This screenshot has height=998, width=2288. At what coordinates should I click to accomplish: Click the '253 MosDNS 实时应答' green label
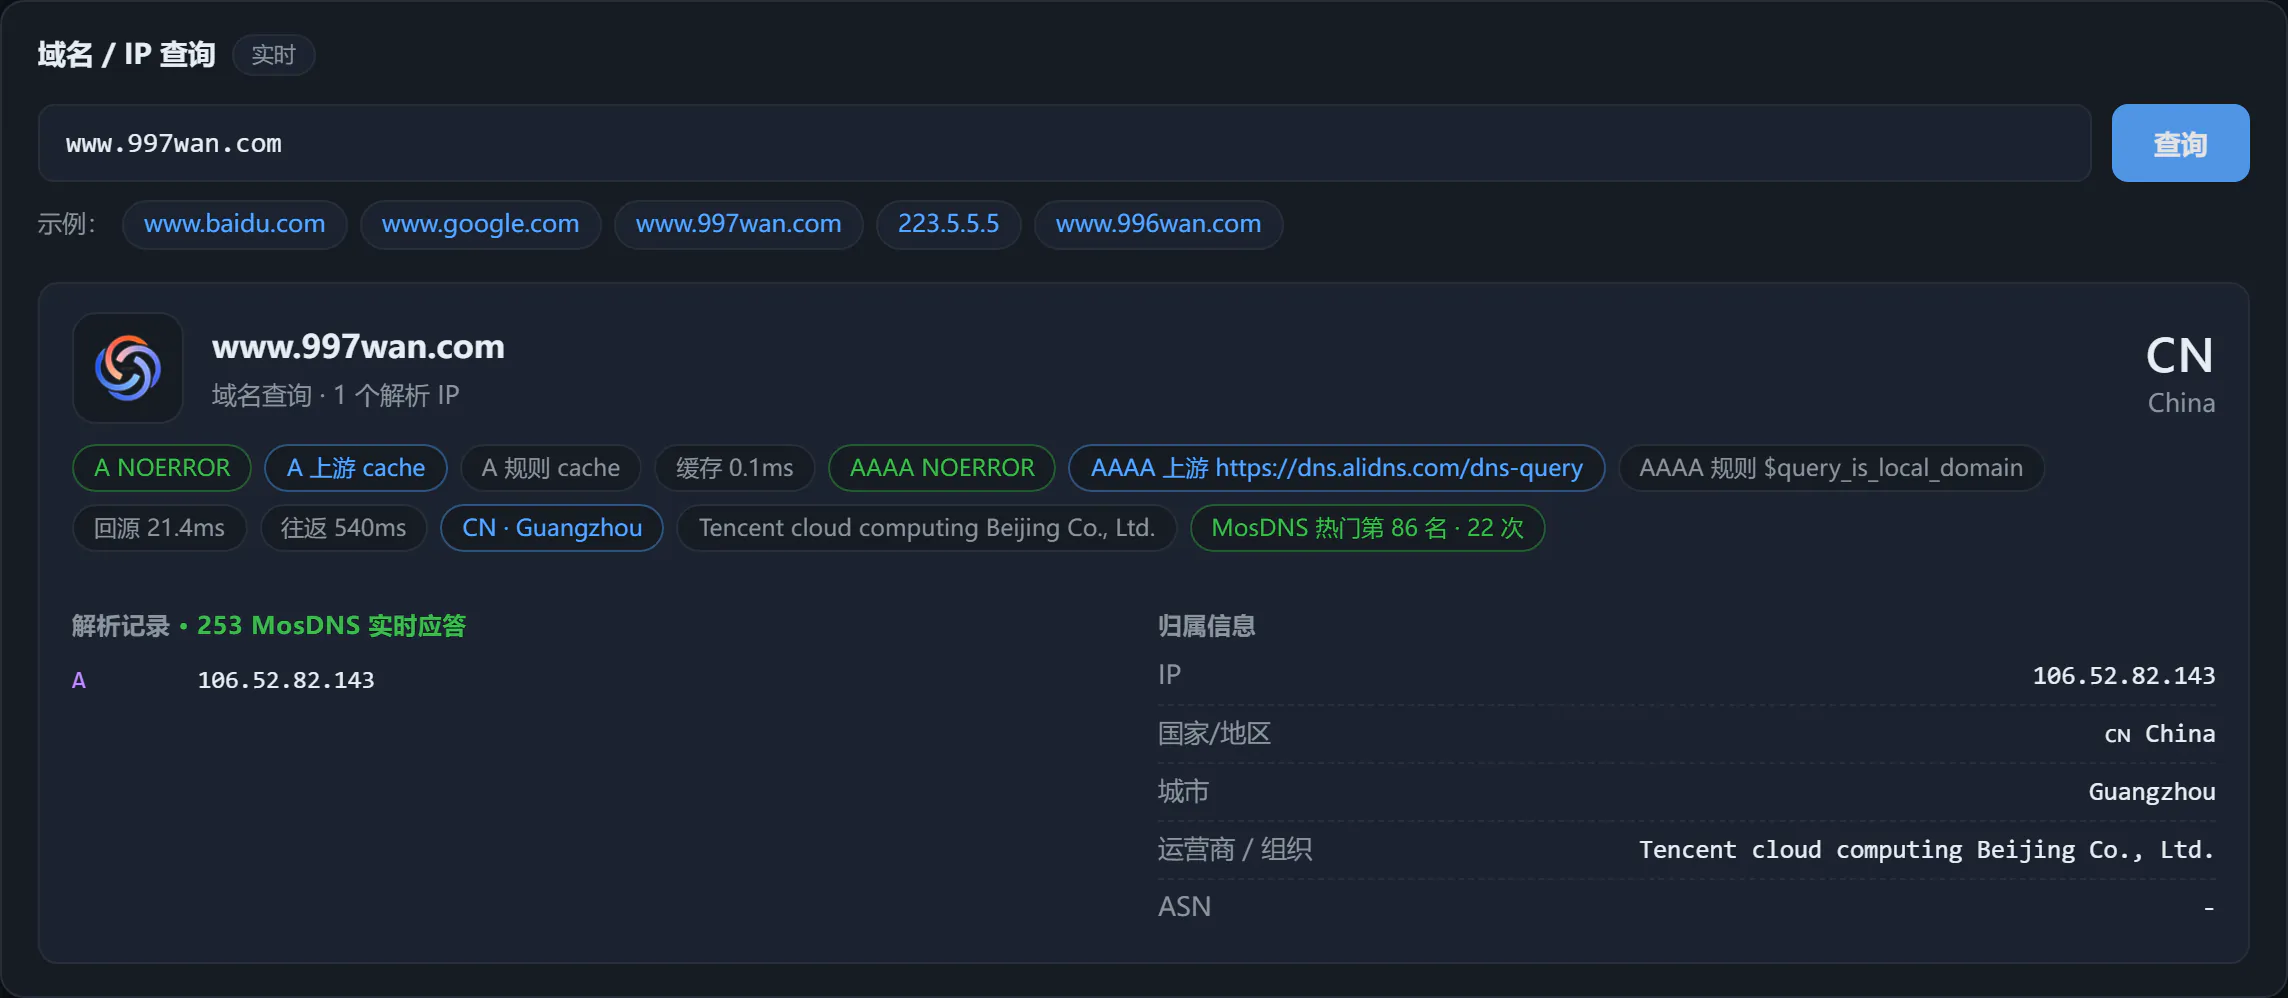pos(331,626)
